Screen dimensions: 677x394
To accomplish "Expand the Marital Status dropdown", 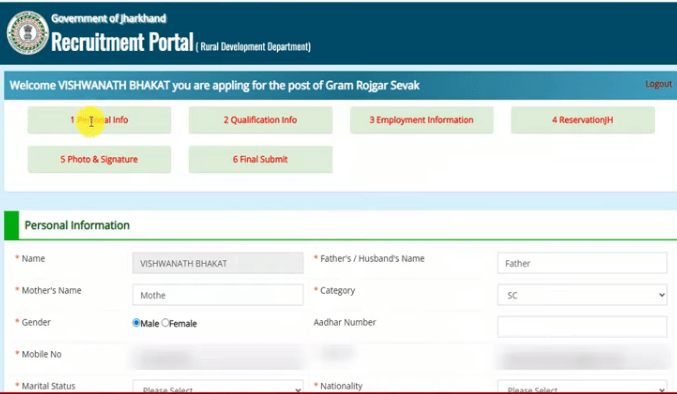I will [x=218, y=387].
